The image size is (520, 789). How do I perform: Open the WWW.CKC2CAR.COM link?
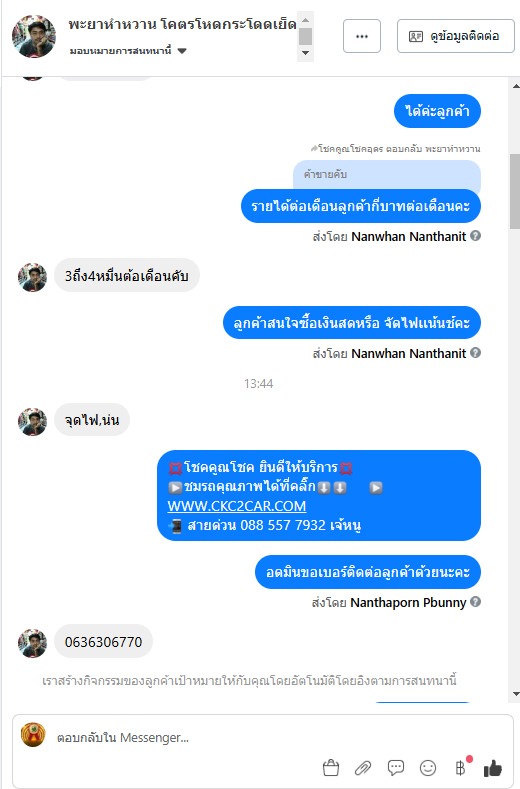[x=237, y=506]
